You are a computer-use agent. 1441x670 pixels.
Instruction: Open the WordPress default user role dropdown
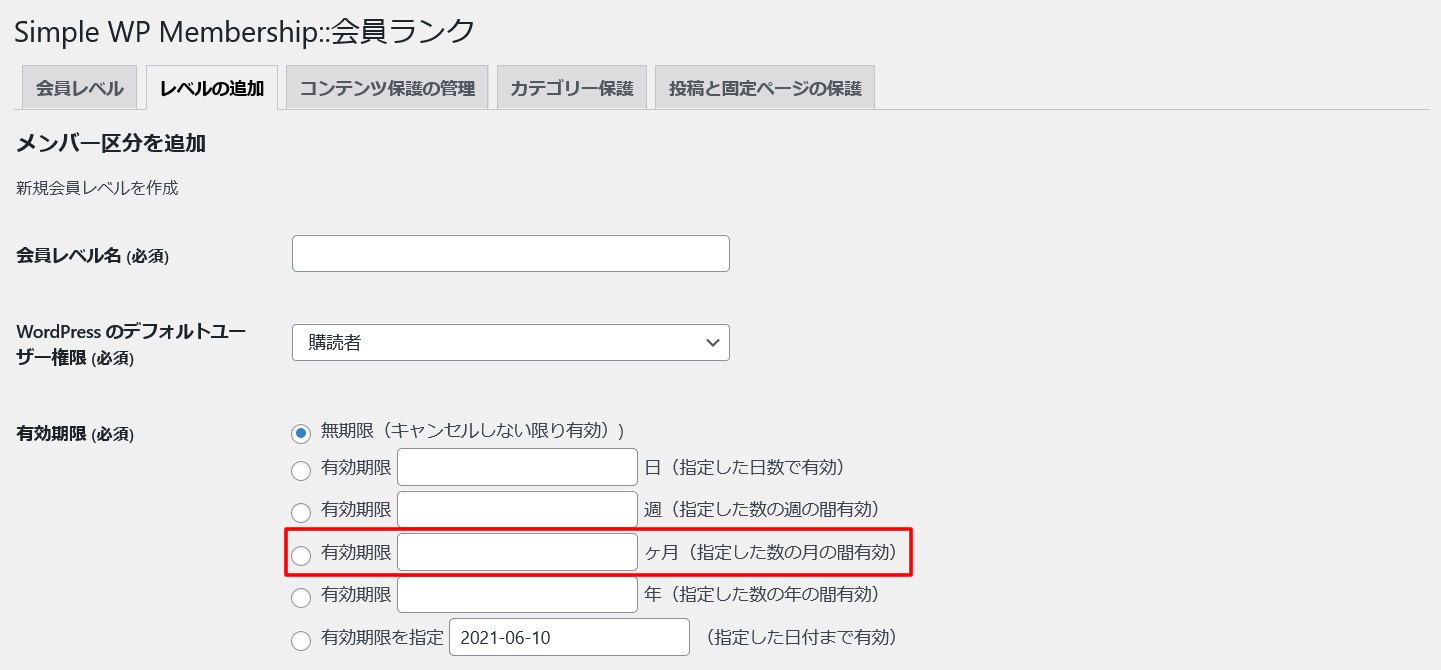coord(510,342)
